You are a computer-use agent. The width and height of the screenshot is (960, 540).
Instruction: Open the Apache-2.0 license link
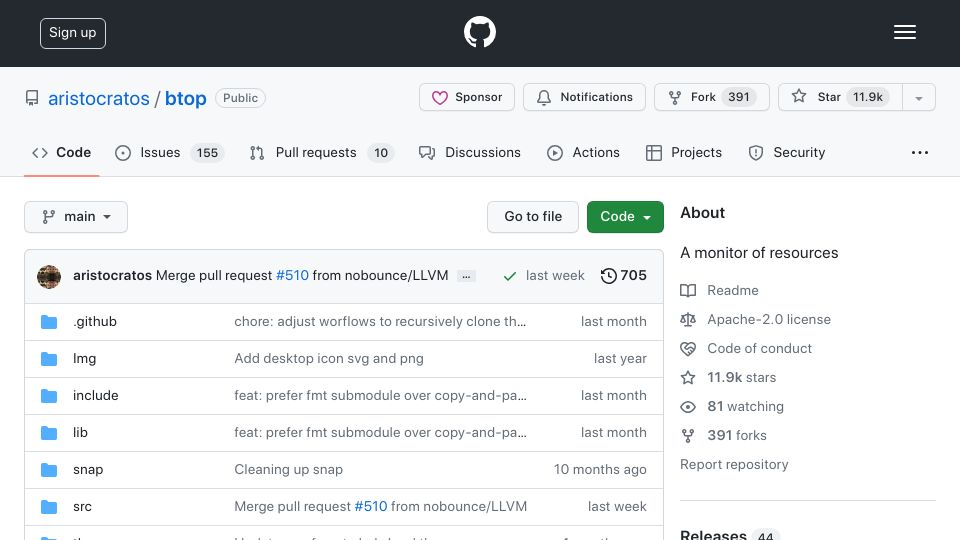[x=769, y=320]
